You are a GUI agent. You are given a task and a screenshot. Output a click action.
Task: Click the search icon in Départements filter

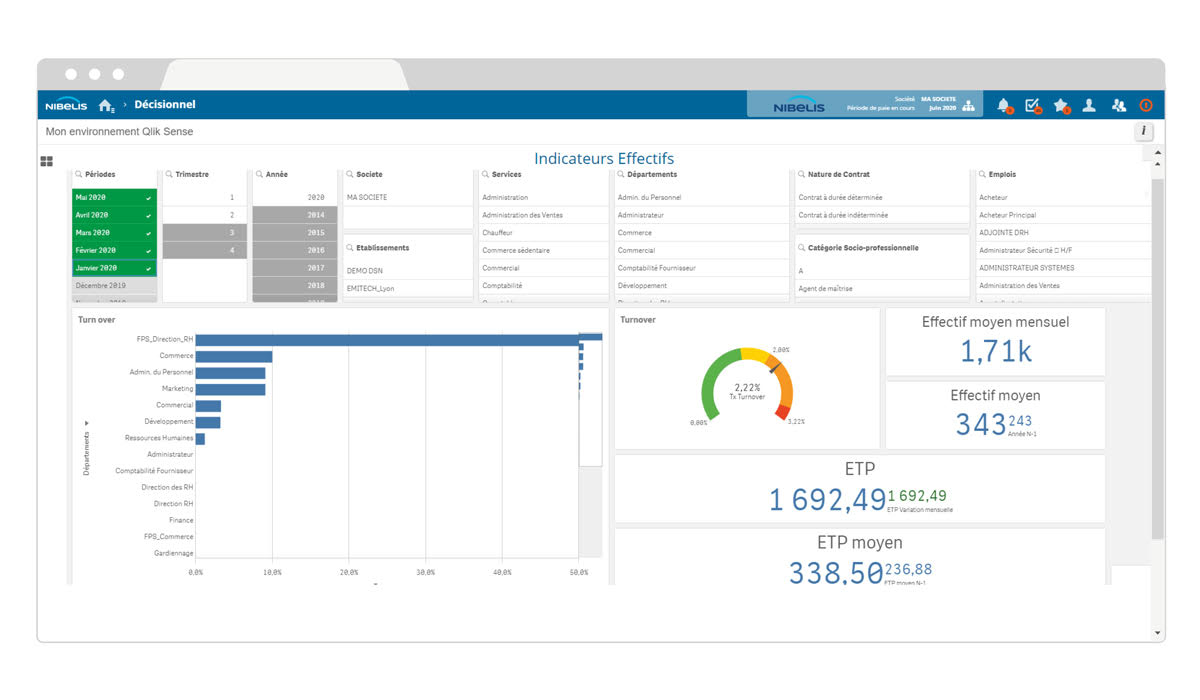[621, 174]
